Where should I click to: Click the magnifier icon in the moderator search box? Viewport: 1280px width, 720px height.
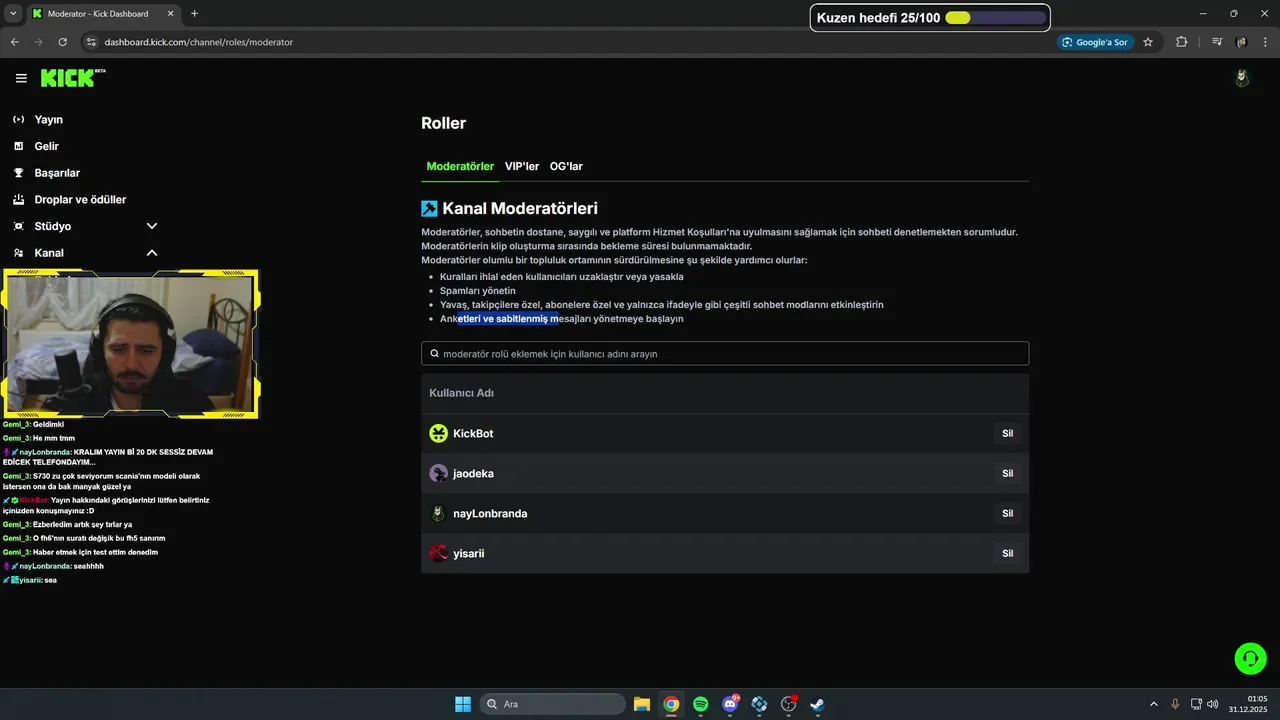coord(434,353)
